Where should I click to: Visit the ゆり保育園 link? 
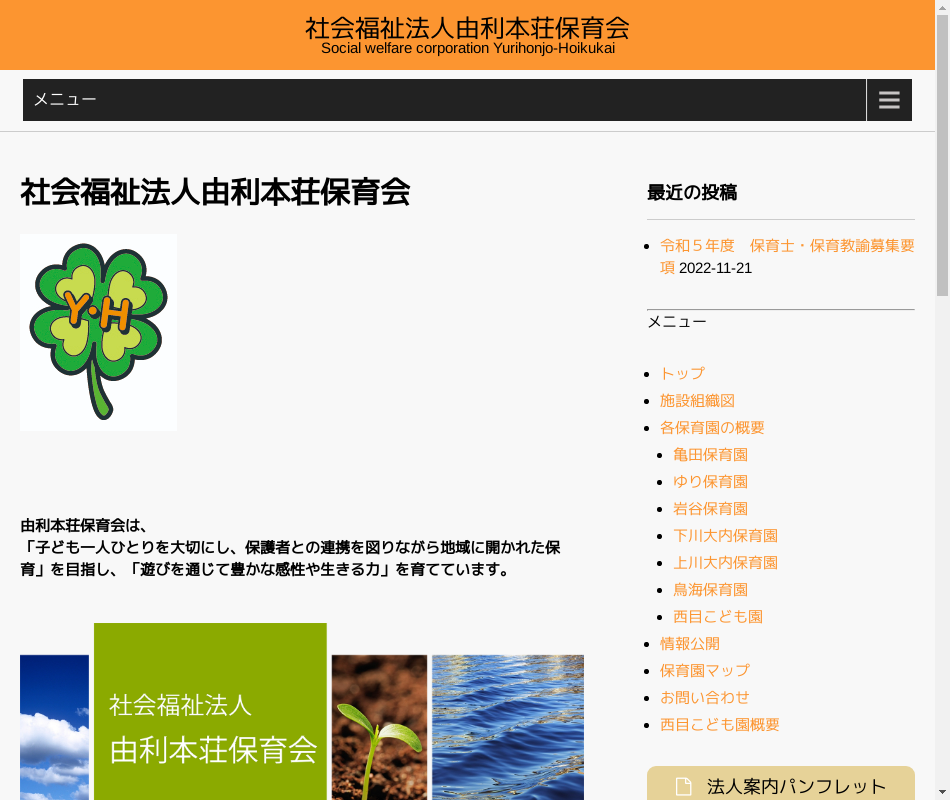[710, 481]
